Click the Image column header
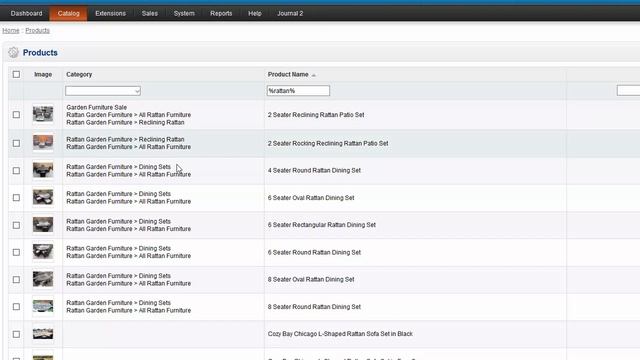Image resolution: width=640 pixels, height=360 pixels. 43,74
